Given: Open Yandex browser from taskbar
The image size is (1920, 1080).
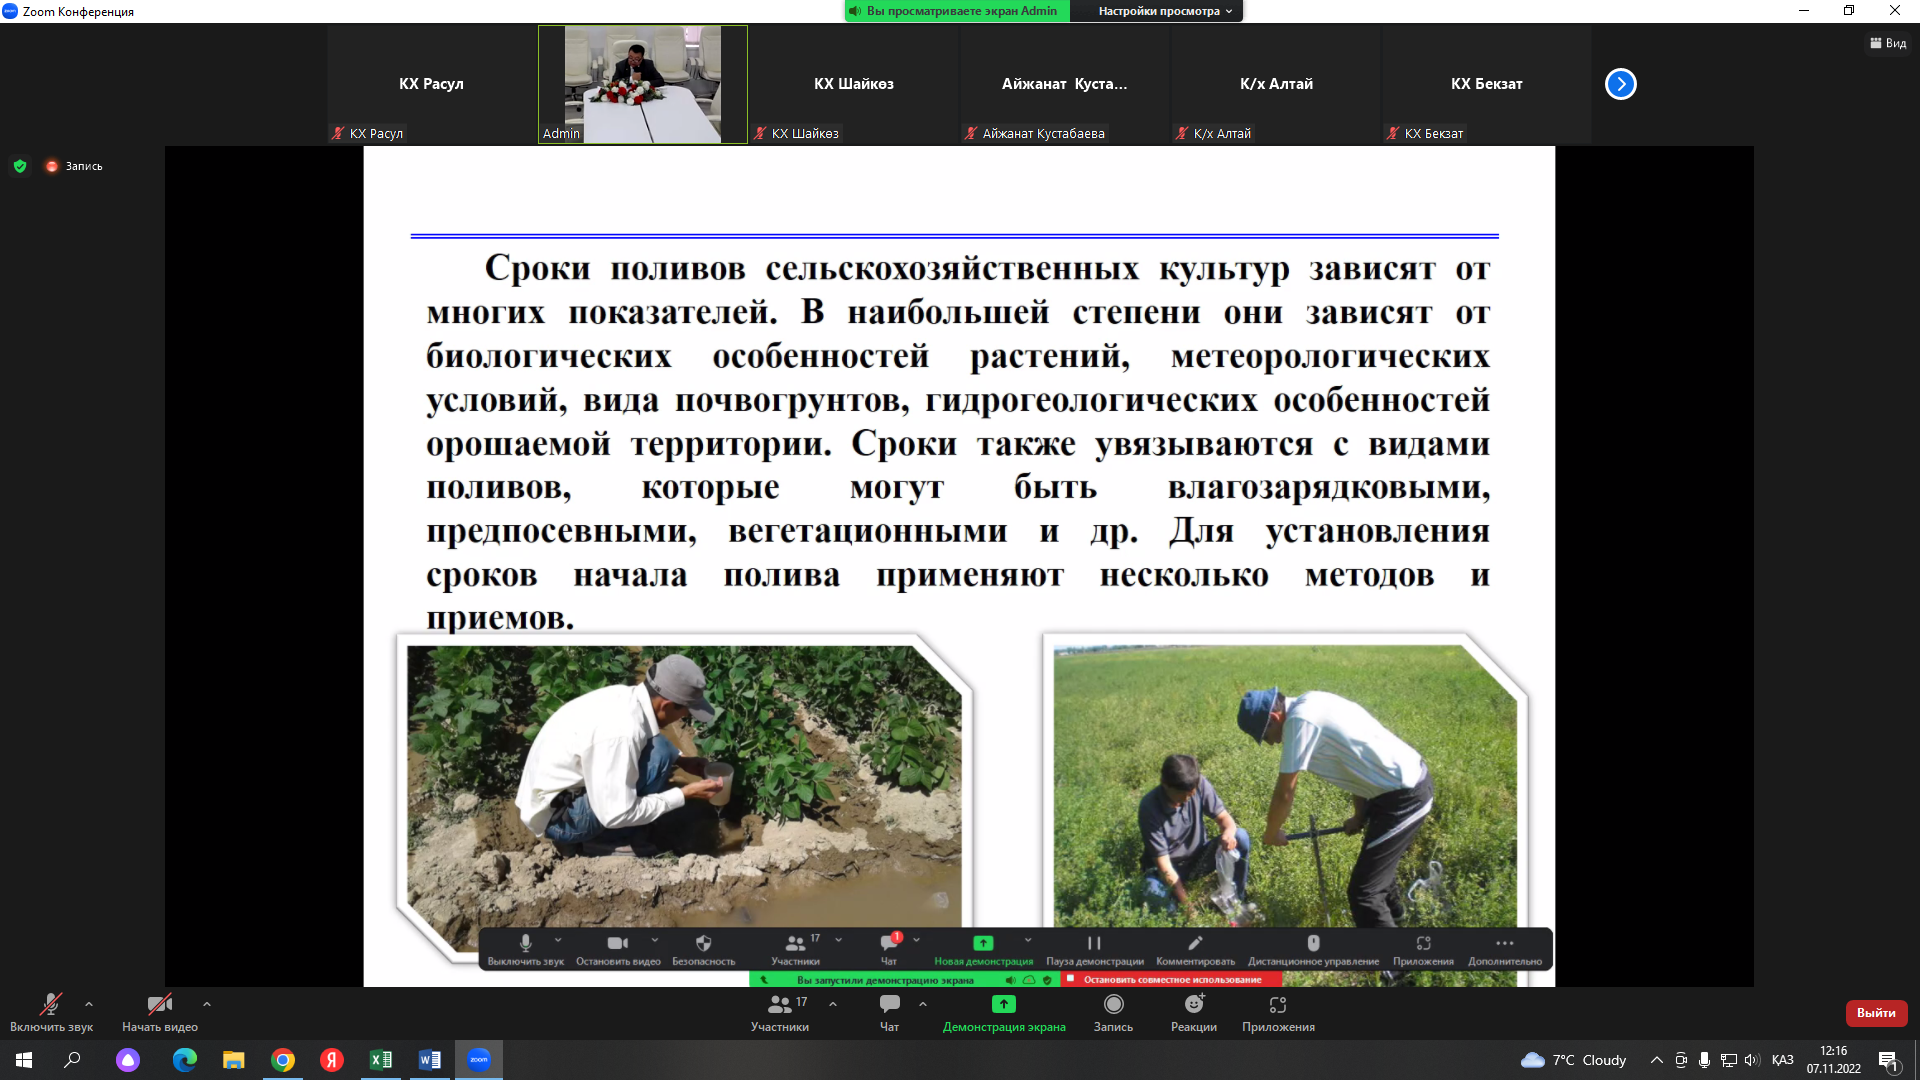Looking at the screenshot, I should 332,1060.
